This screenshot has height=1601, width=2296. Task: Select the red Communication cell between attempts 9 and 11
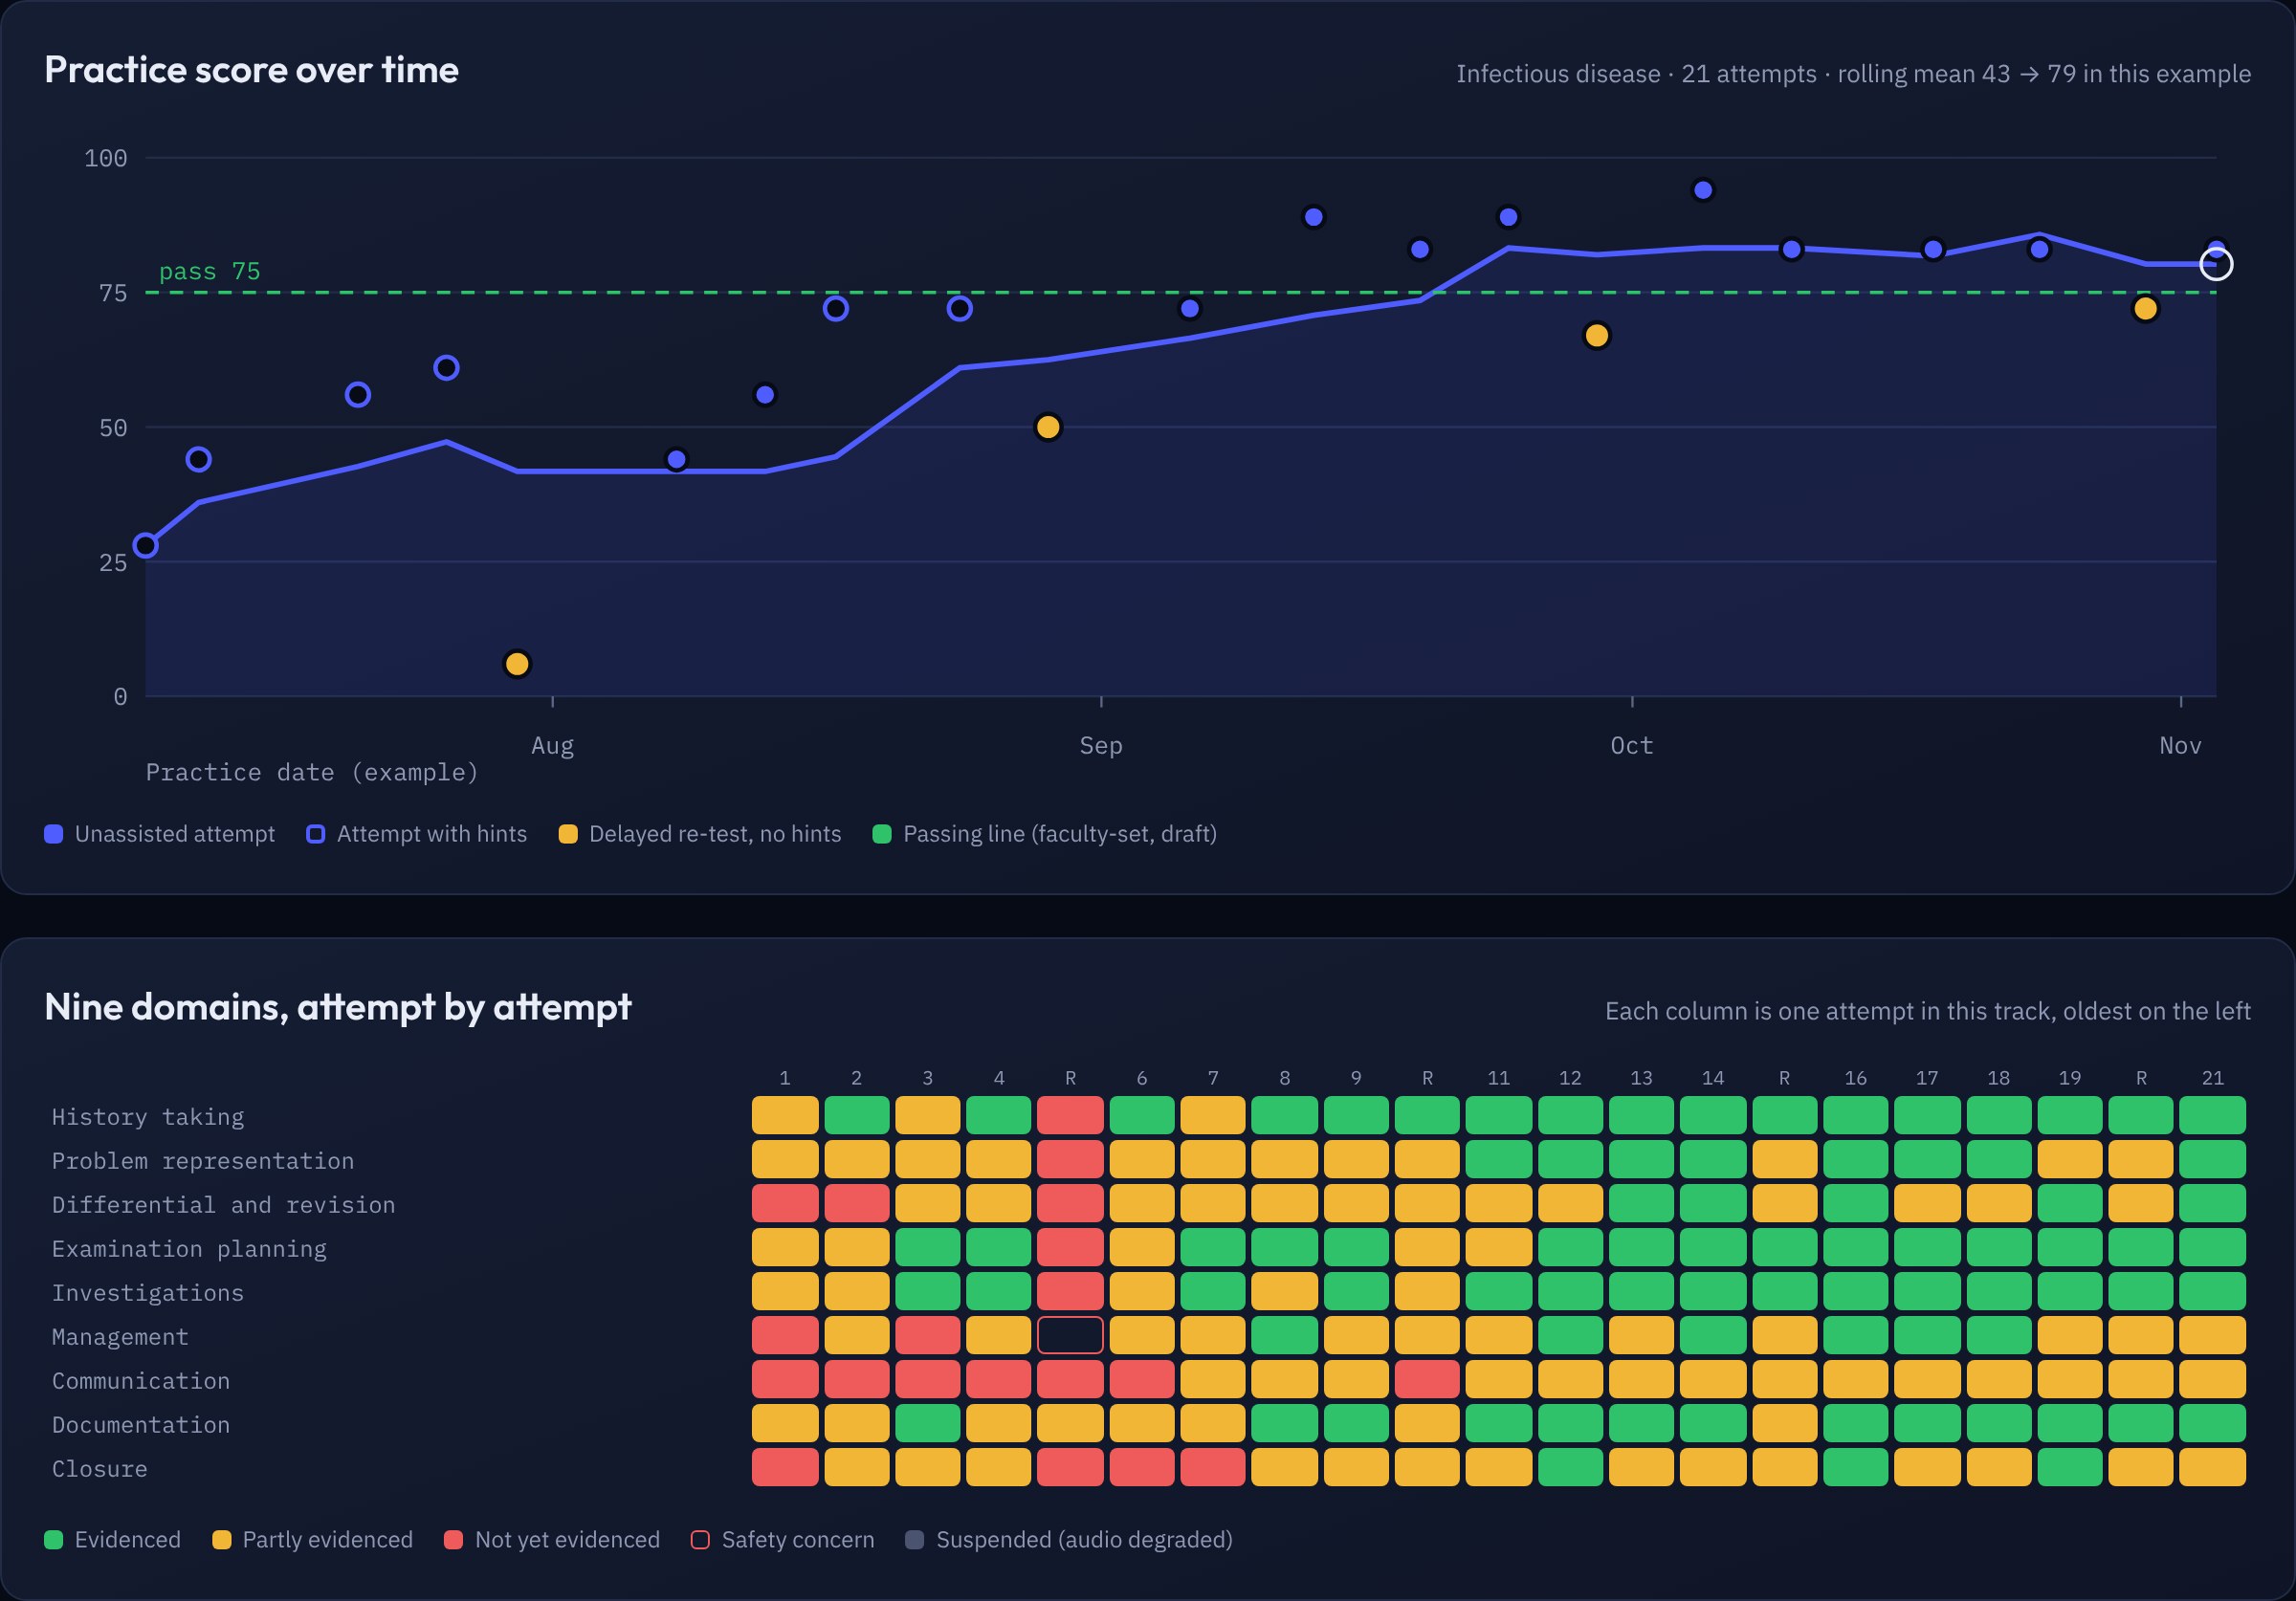[1427, 1379]
